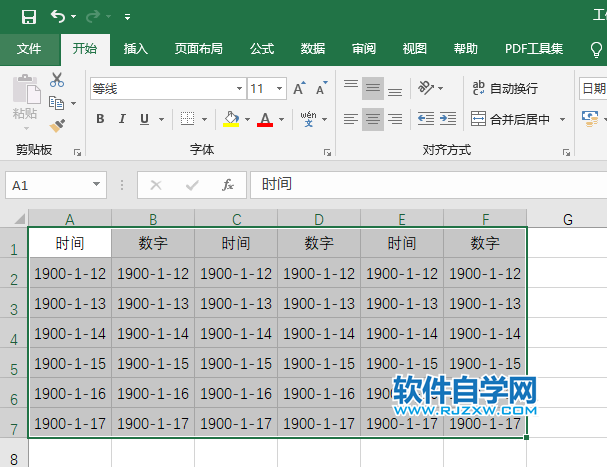Click the 粘贴 paste button

coord(25,101)
